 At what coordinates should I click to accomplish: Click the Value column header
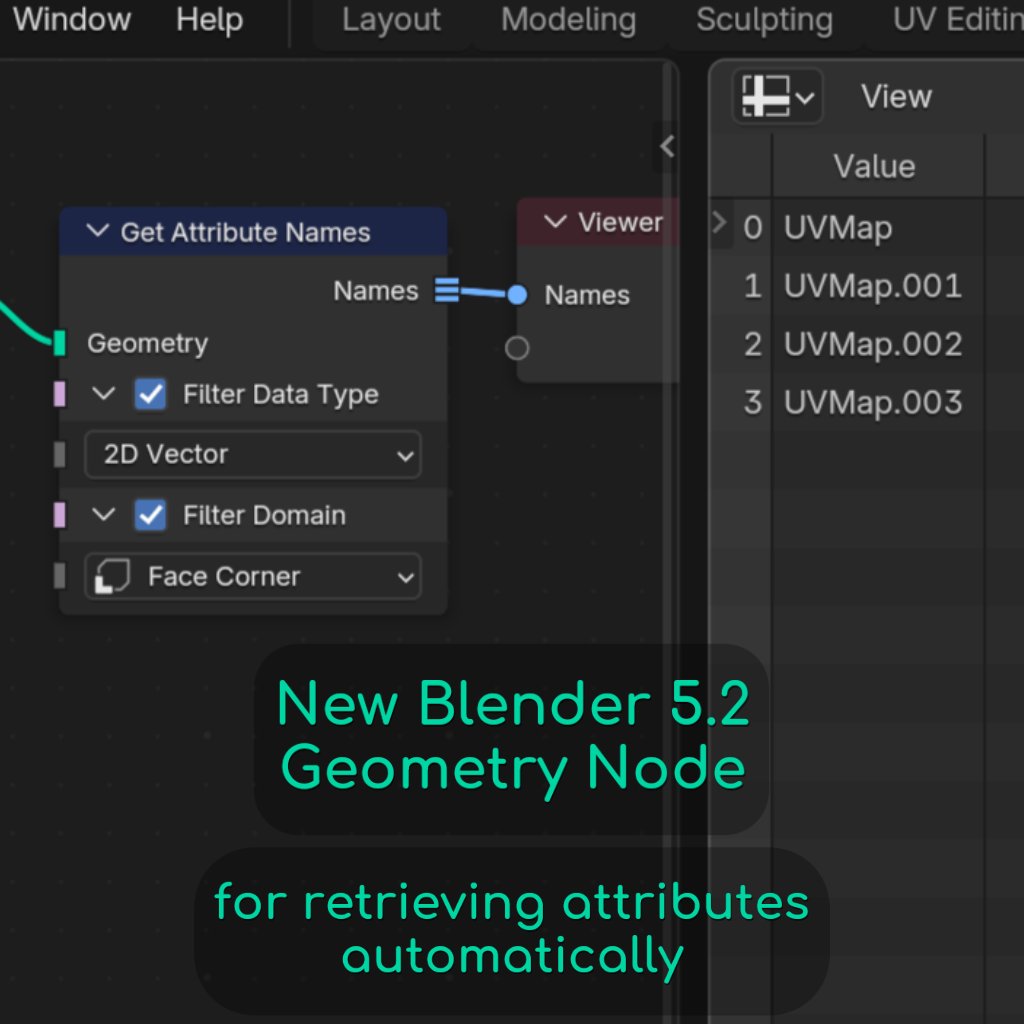click(x=877, y=166)
